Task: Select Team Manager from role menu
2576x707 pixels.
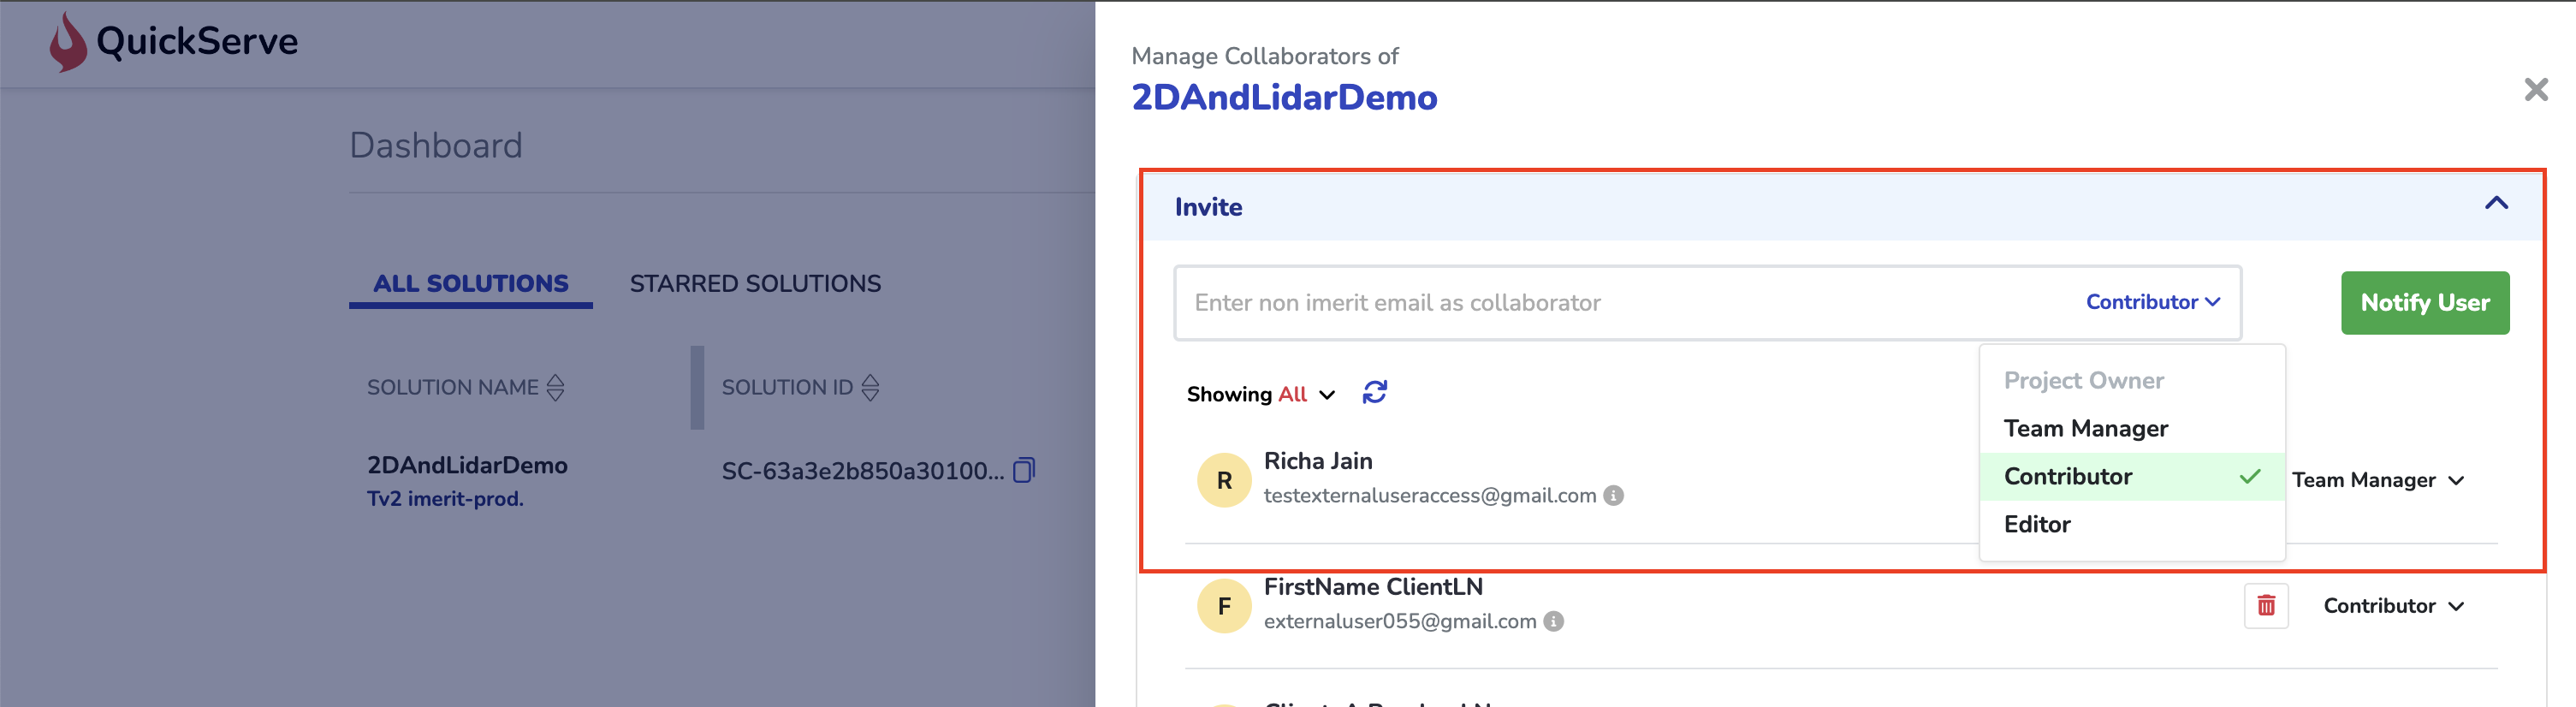Action: coord(2131,429)
